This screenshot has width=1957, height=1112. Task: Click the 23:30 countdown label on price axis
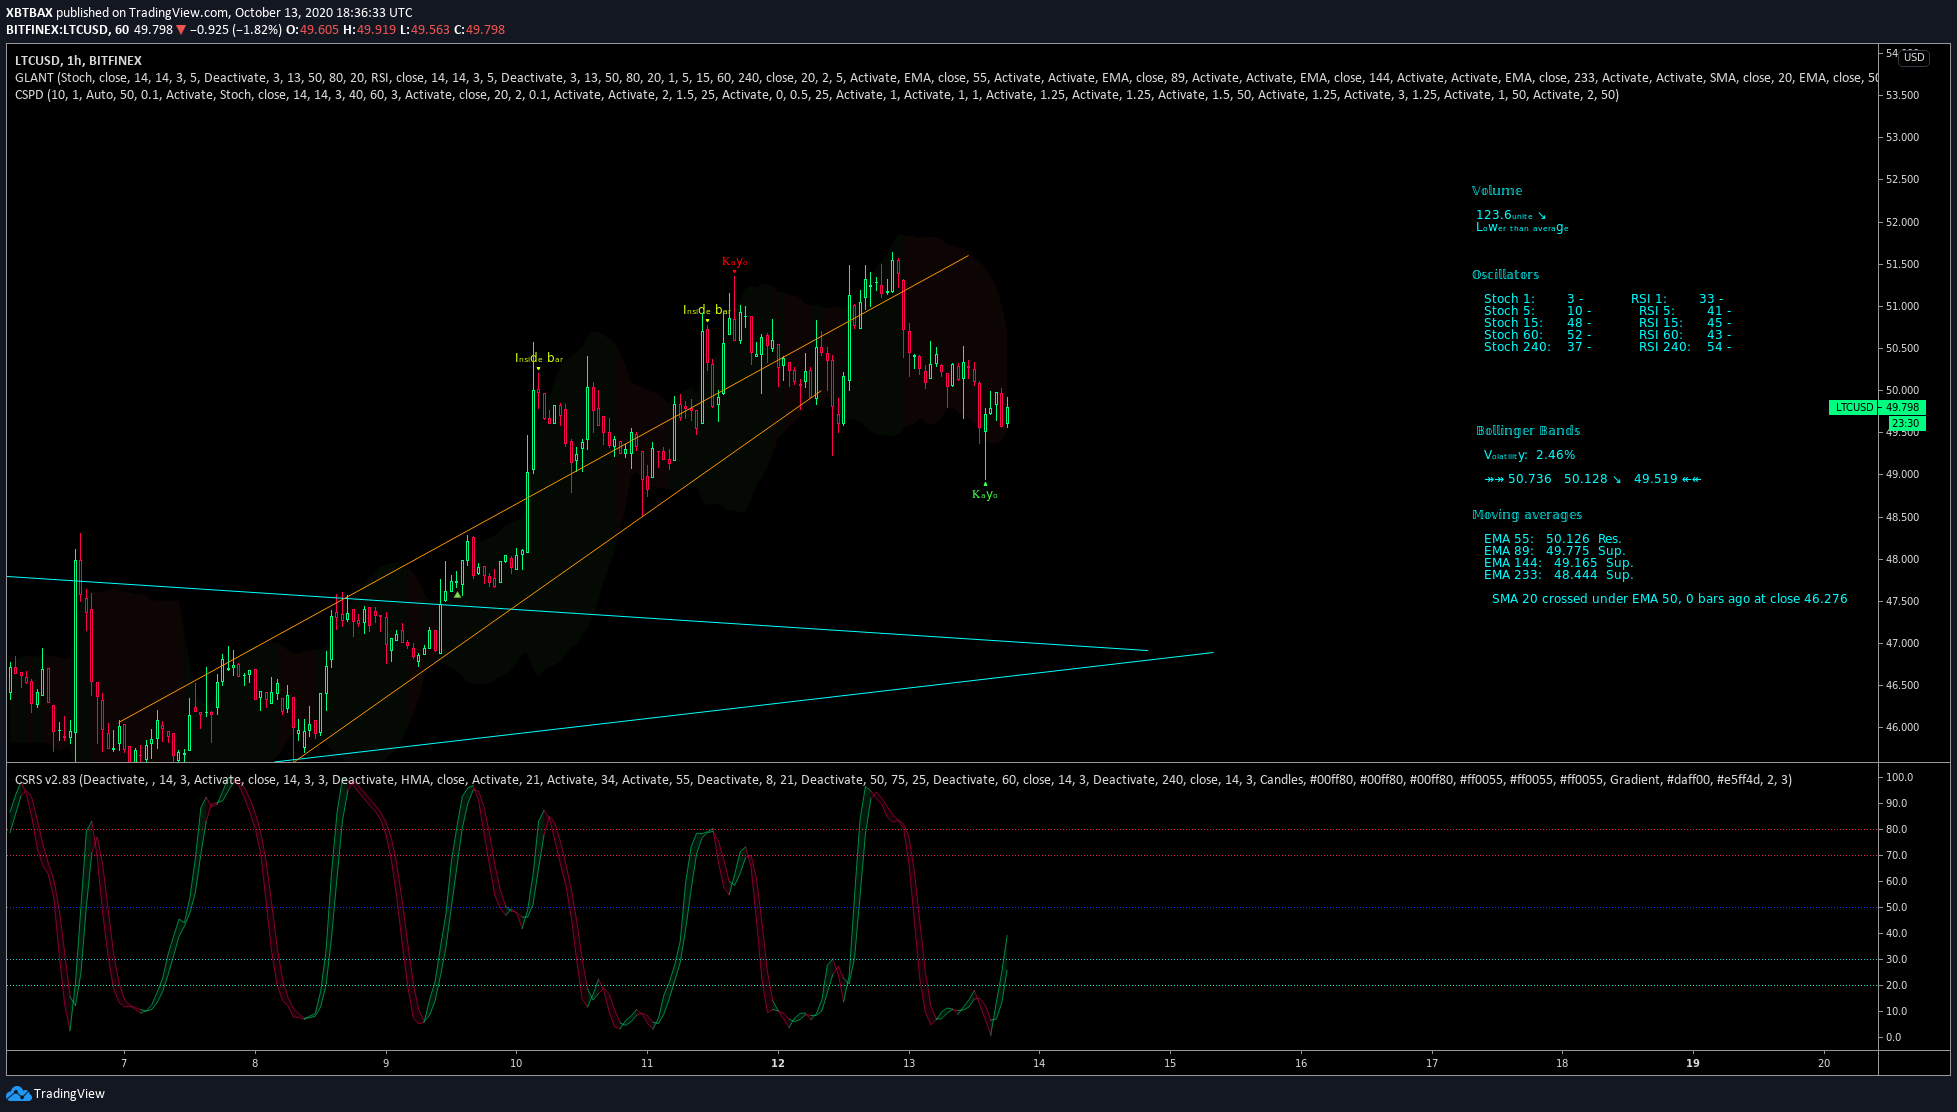(x=1906, y=423)
